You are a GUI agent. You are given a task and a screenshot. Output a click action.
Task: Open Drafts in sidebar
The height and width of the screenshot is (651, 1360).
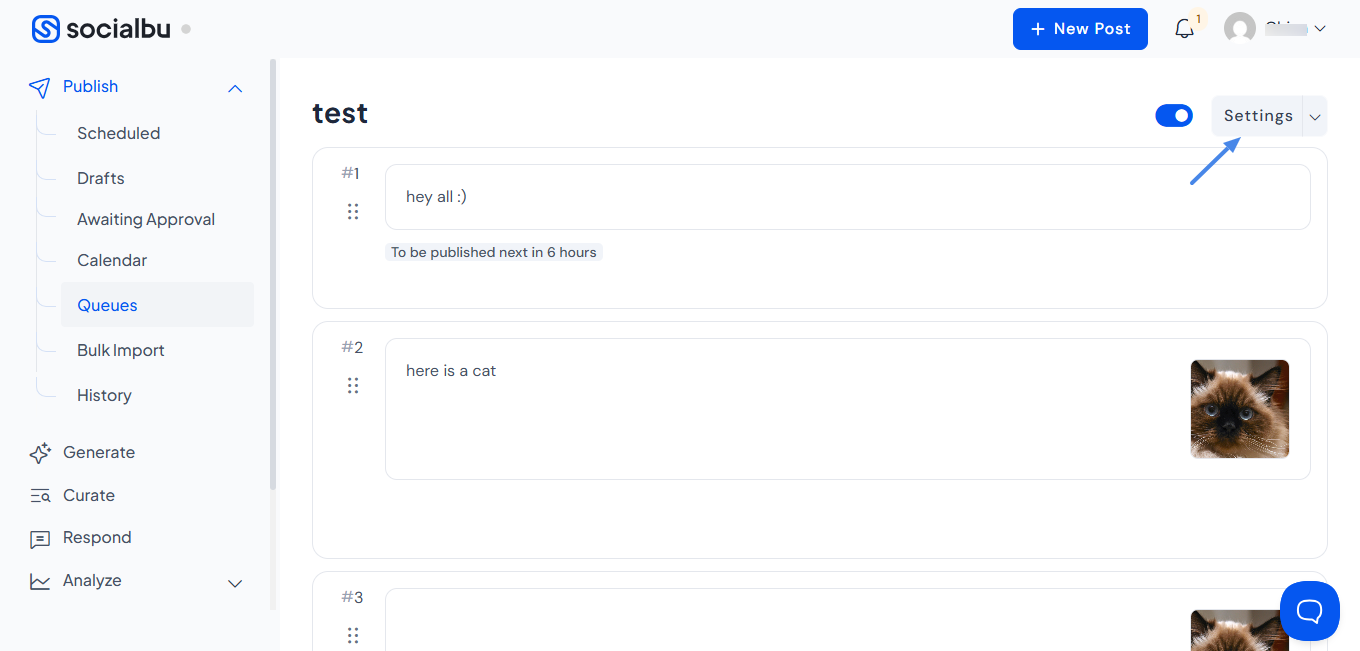101,178
